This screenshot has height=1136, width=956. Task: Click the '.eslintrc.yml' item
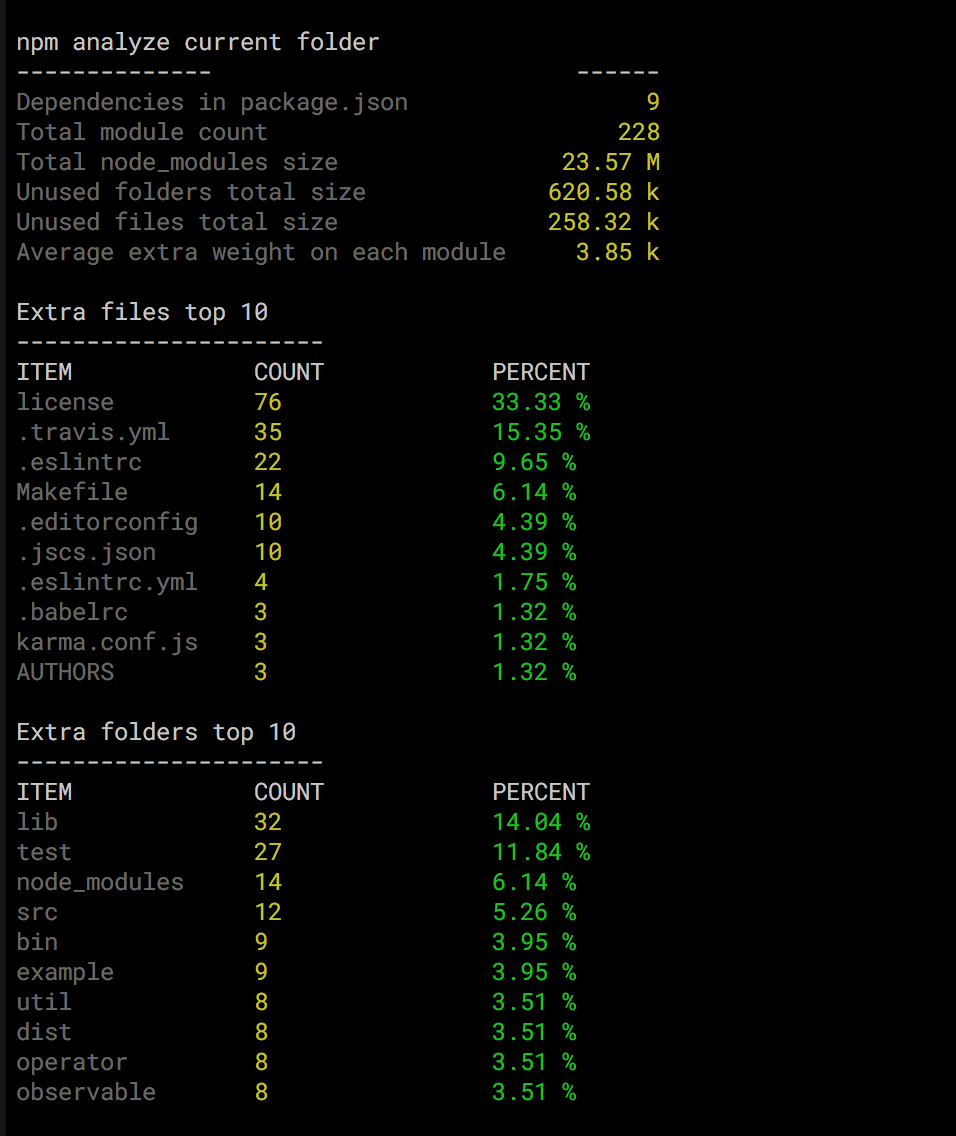click(107, 582)
